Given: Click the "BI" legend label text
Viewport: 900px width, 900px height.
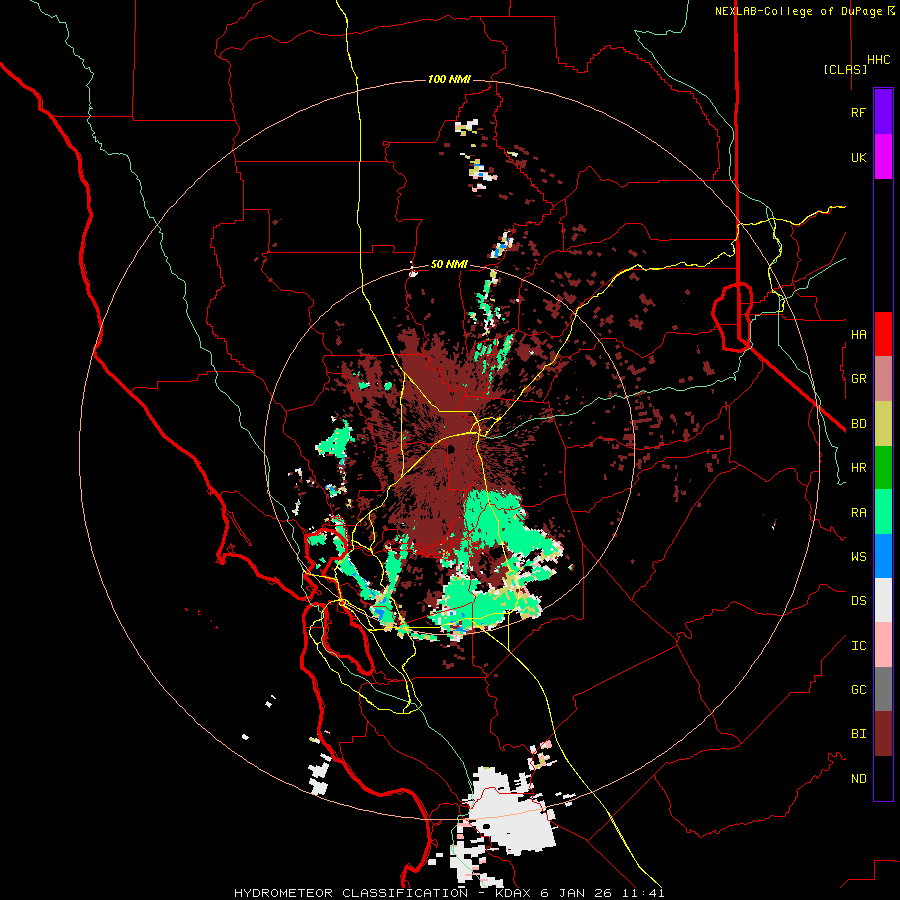Looking at the screenshot, I should pyautogui.click(x=858, y=734).
